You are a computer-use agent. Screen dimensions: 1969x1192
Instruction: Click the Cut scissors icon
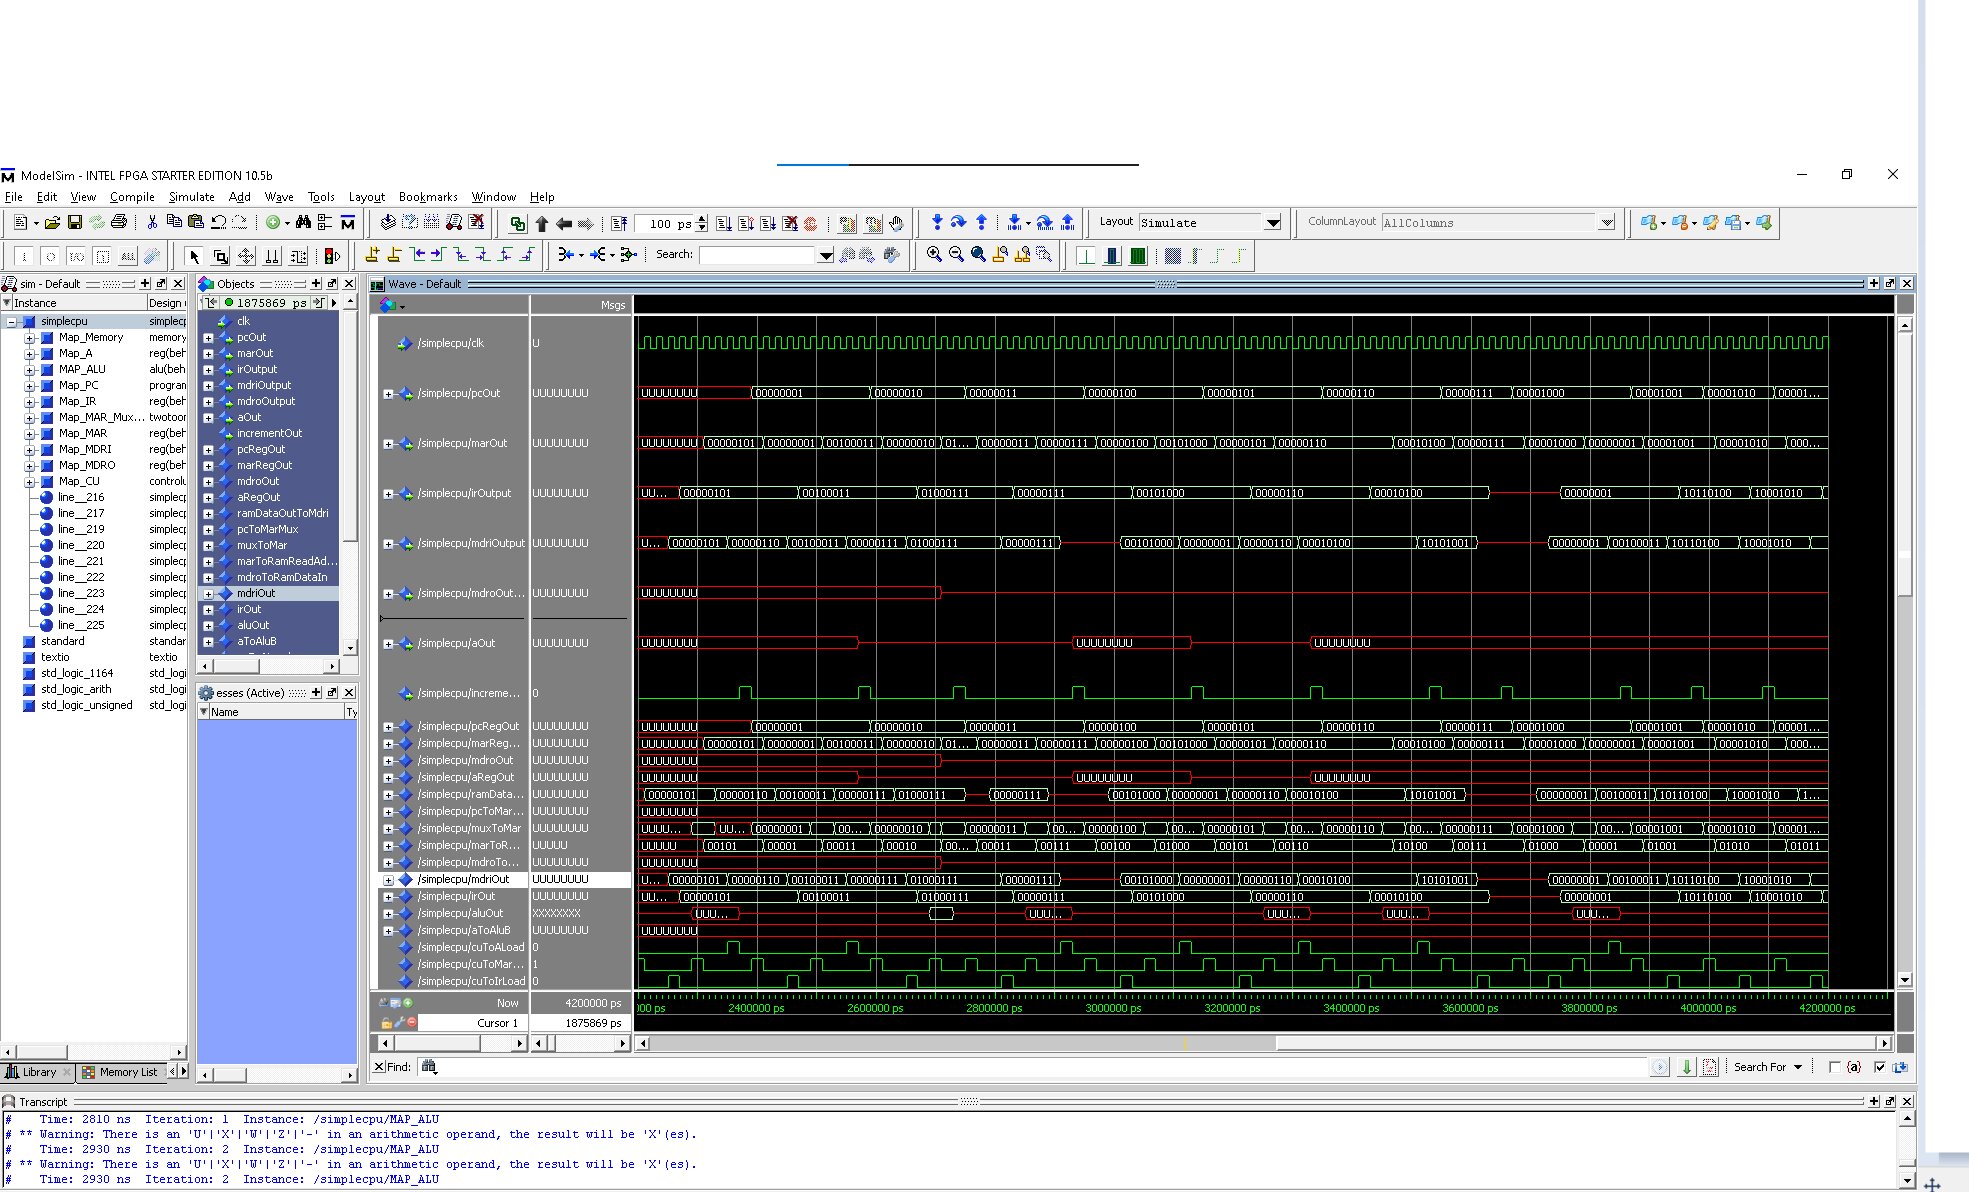pyautogui.click(x=152, y=223)
